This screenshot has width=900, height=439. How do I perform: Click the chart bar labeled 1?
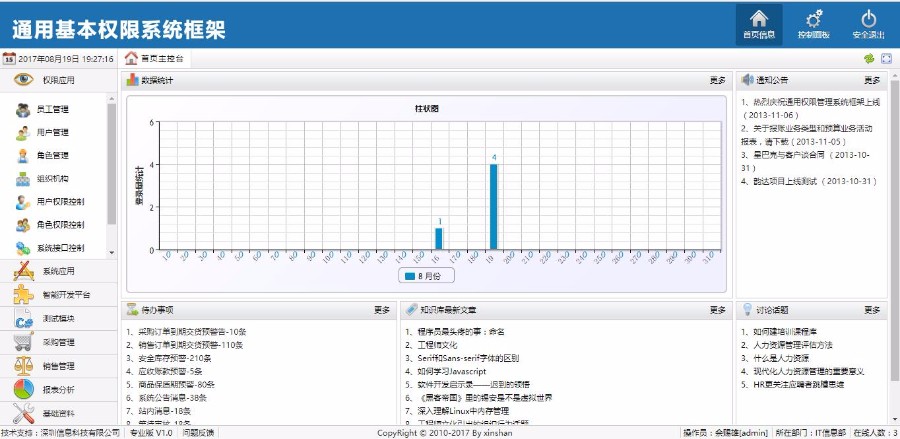pos(439,239)
